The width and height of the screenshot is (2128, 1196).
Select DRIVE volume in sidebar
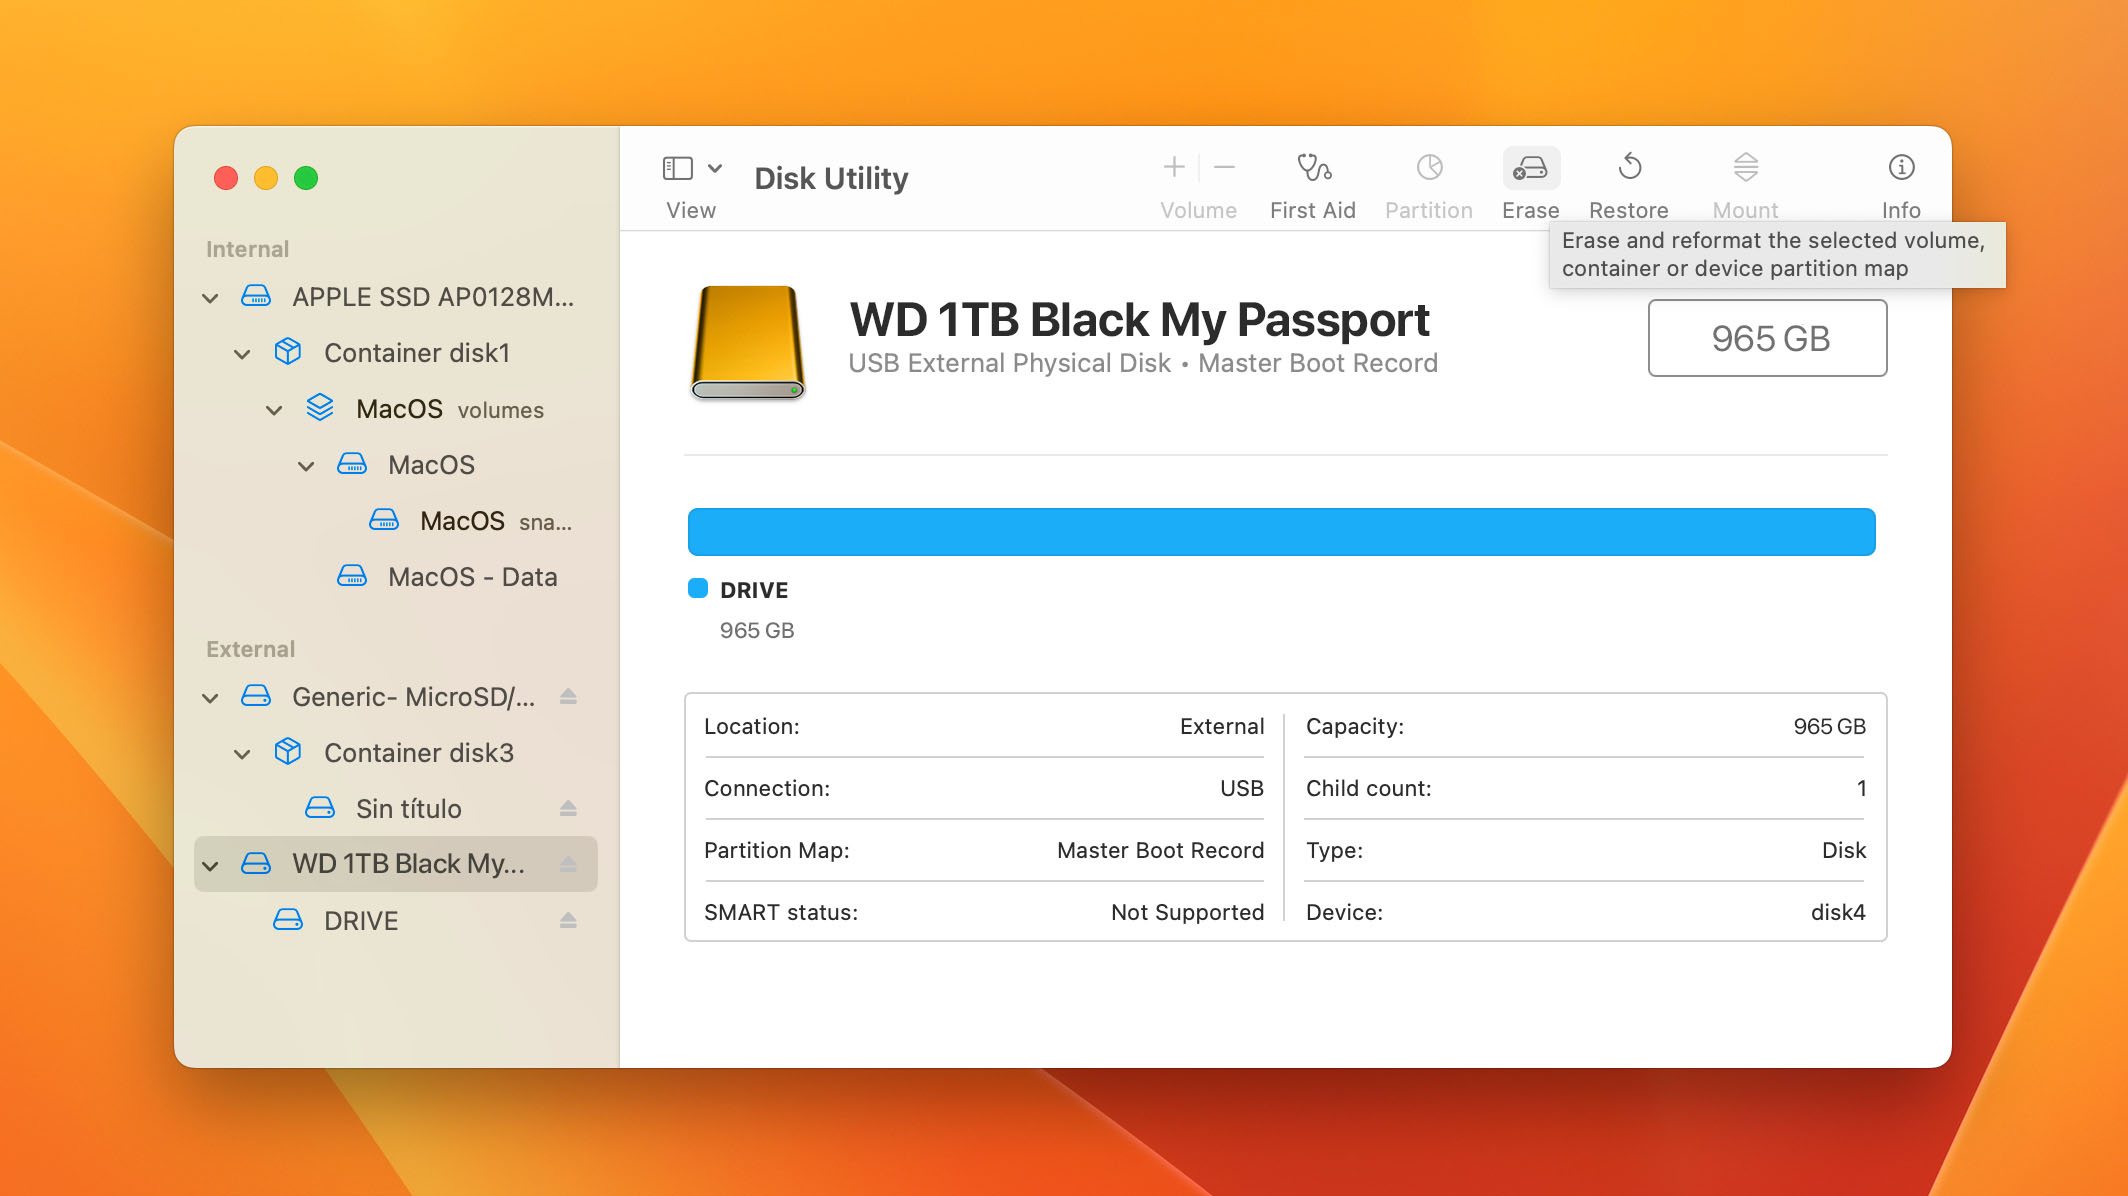click(x=396, y=921)
